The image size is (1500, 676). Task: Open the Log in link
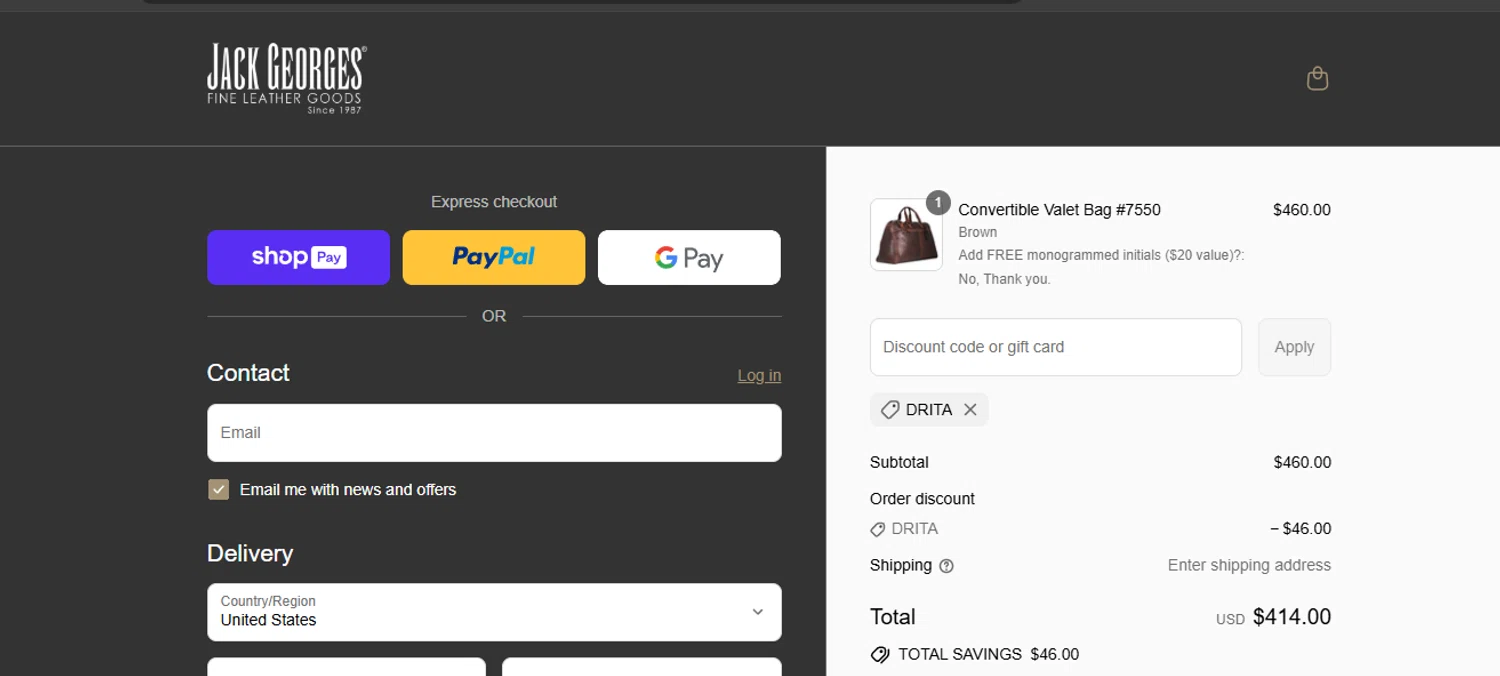pyautogui.click(x=759, y=375)
